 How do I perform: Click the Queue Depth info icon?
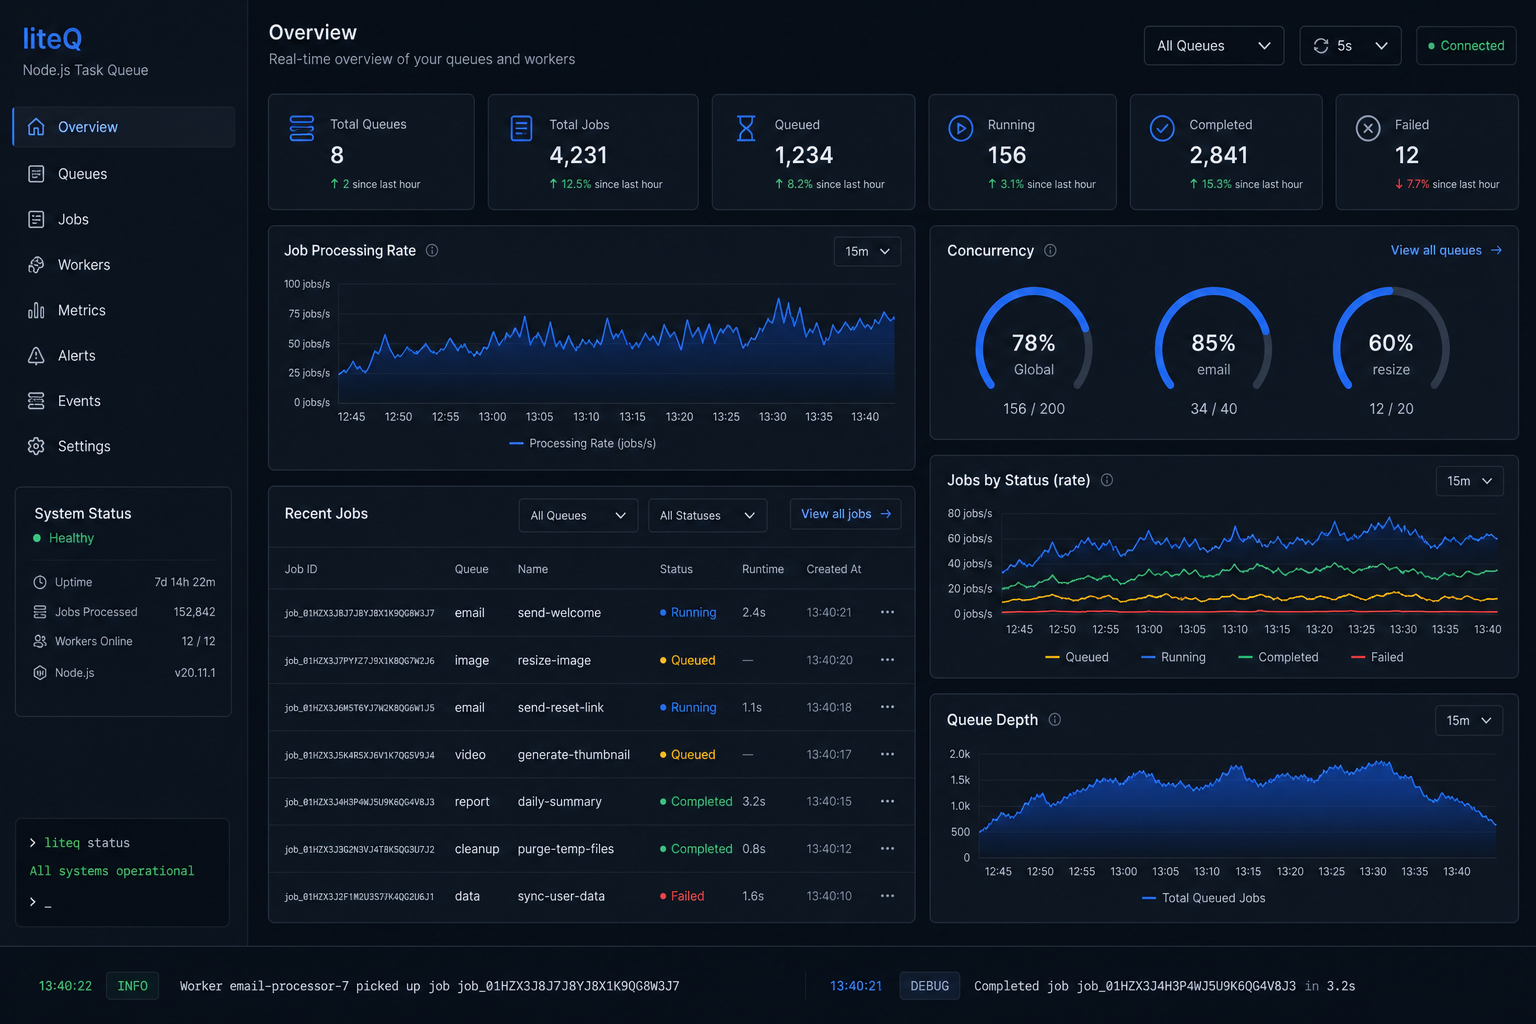pos(1054,720)
